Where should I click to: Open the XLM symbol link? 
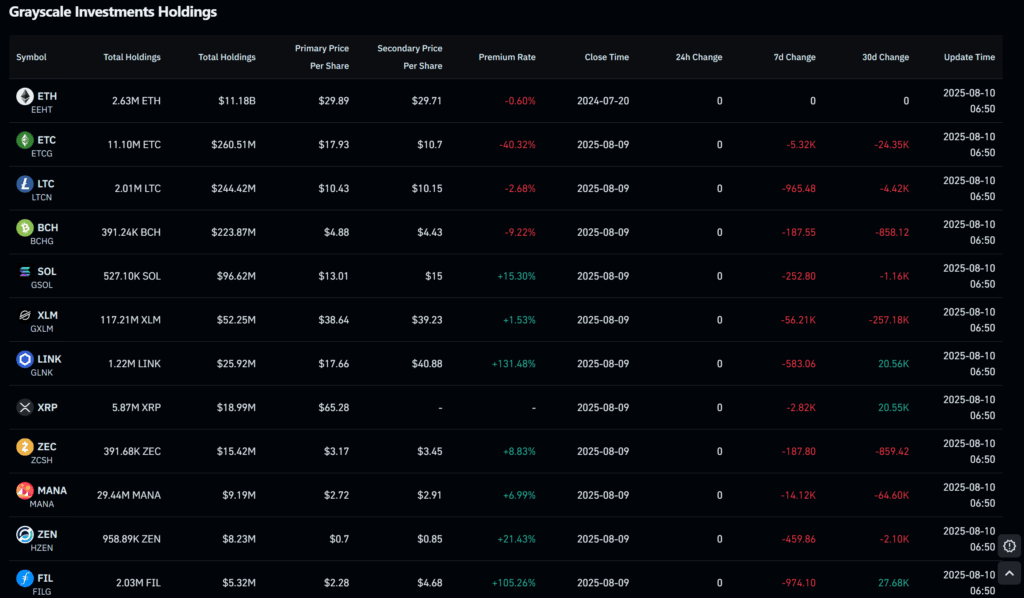click(48, 315)
